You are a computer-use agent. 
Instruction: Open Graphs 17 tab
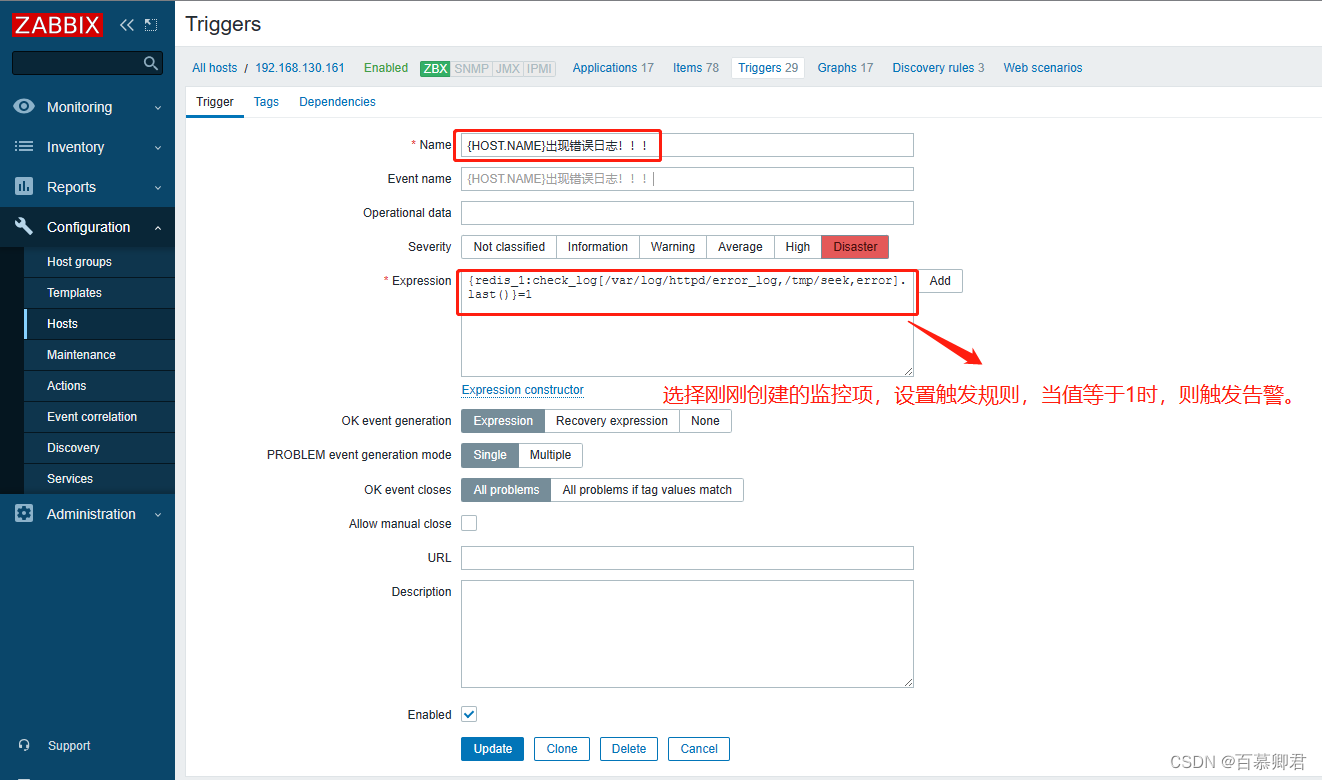[x=845, y=68]
